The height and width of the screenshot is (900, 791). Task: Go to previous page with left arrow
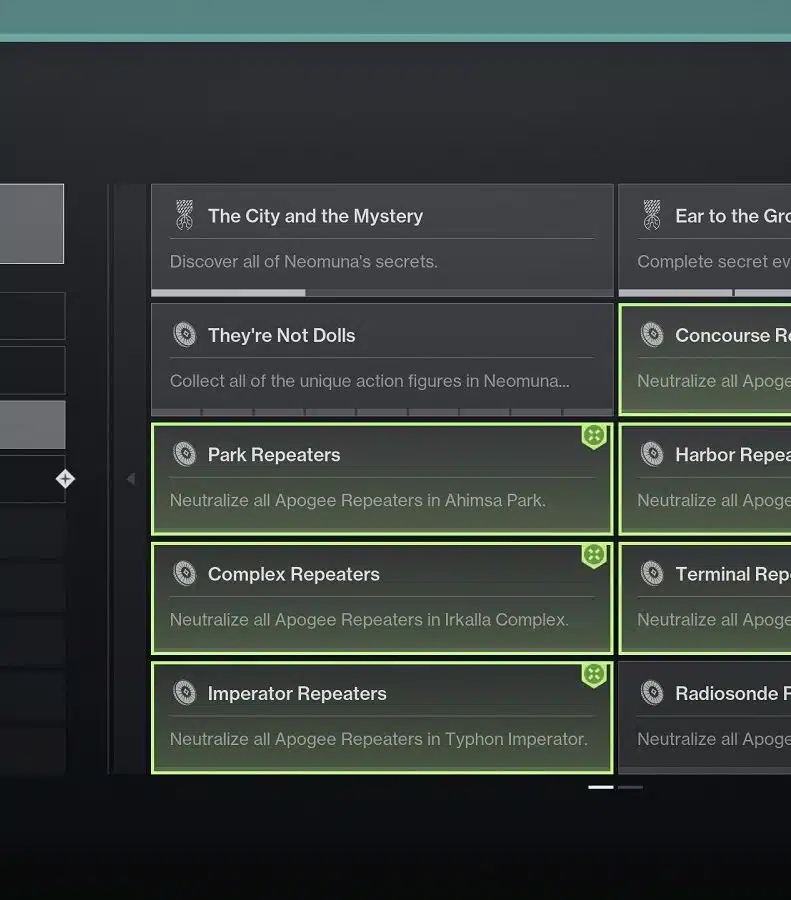131,479
